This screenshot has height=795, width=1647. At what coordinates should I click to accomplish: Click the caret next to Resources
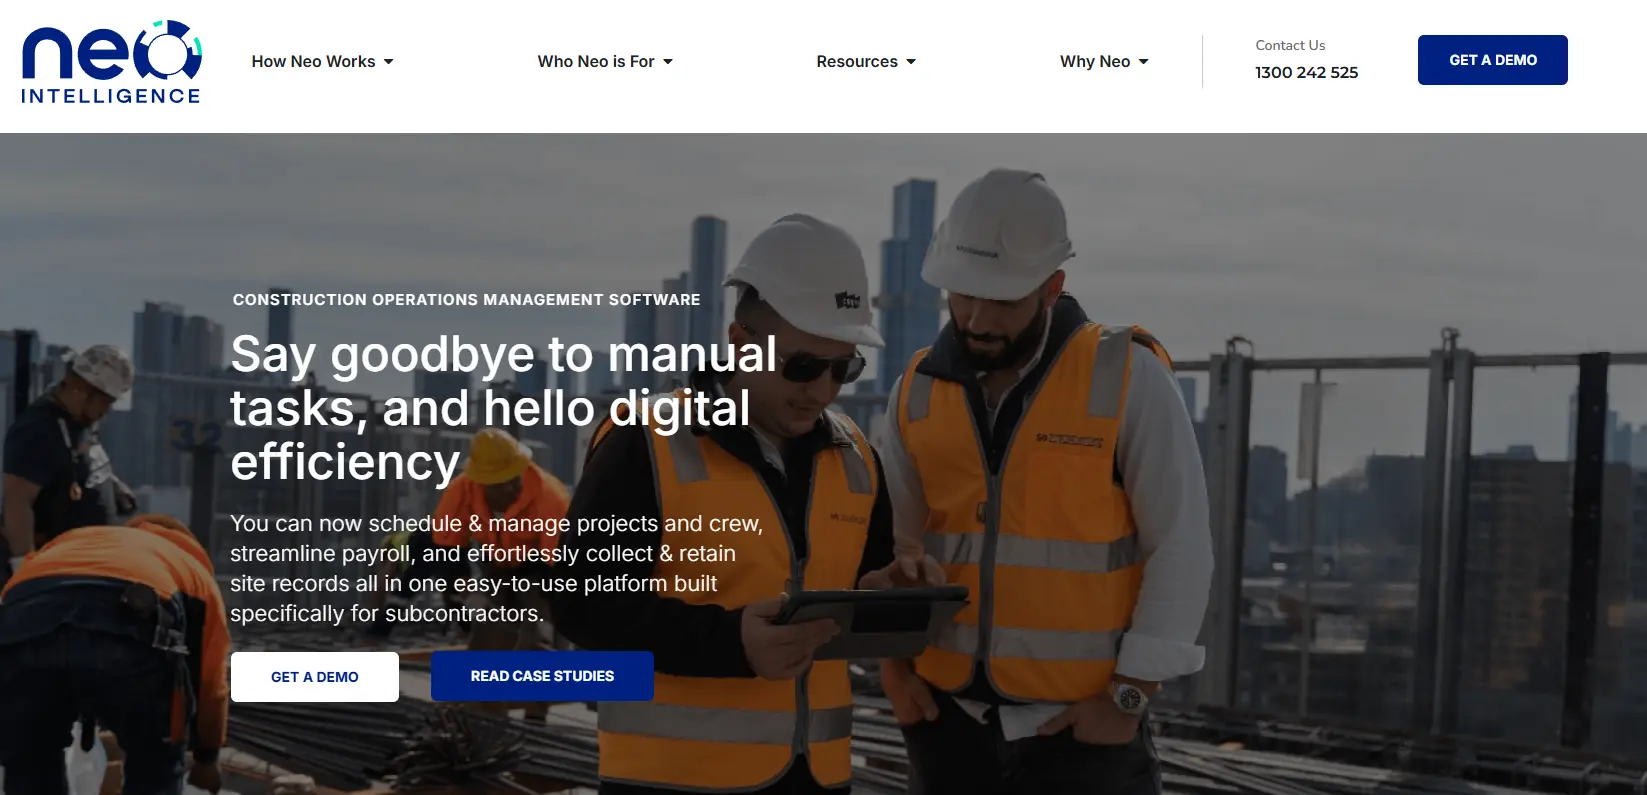911,62
